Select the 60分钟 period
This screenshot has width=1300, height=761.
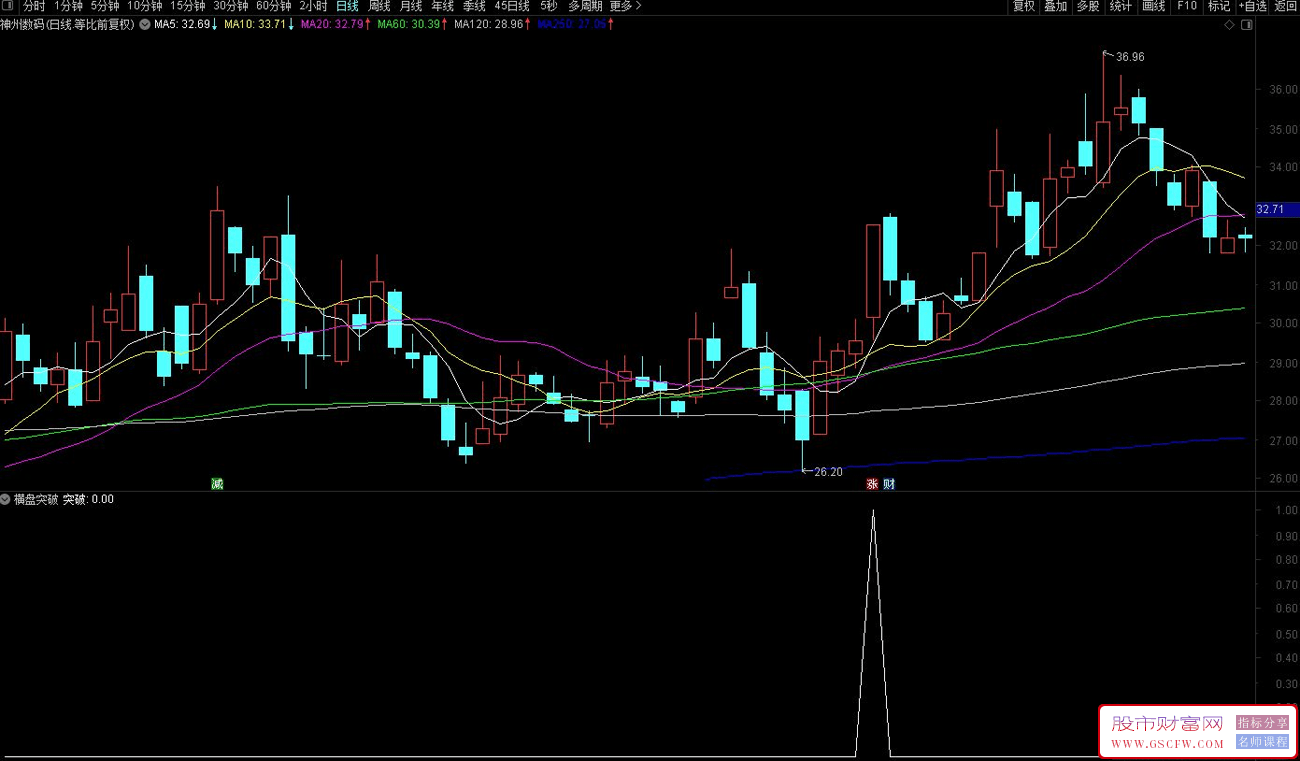point(273,6)
